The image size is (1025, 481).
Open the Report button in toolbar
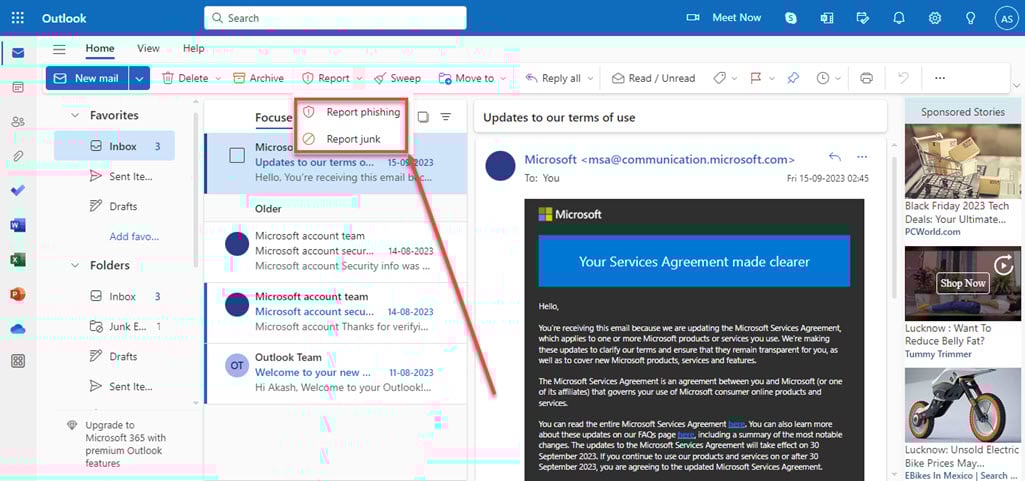(326, 78)
